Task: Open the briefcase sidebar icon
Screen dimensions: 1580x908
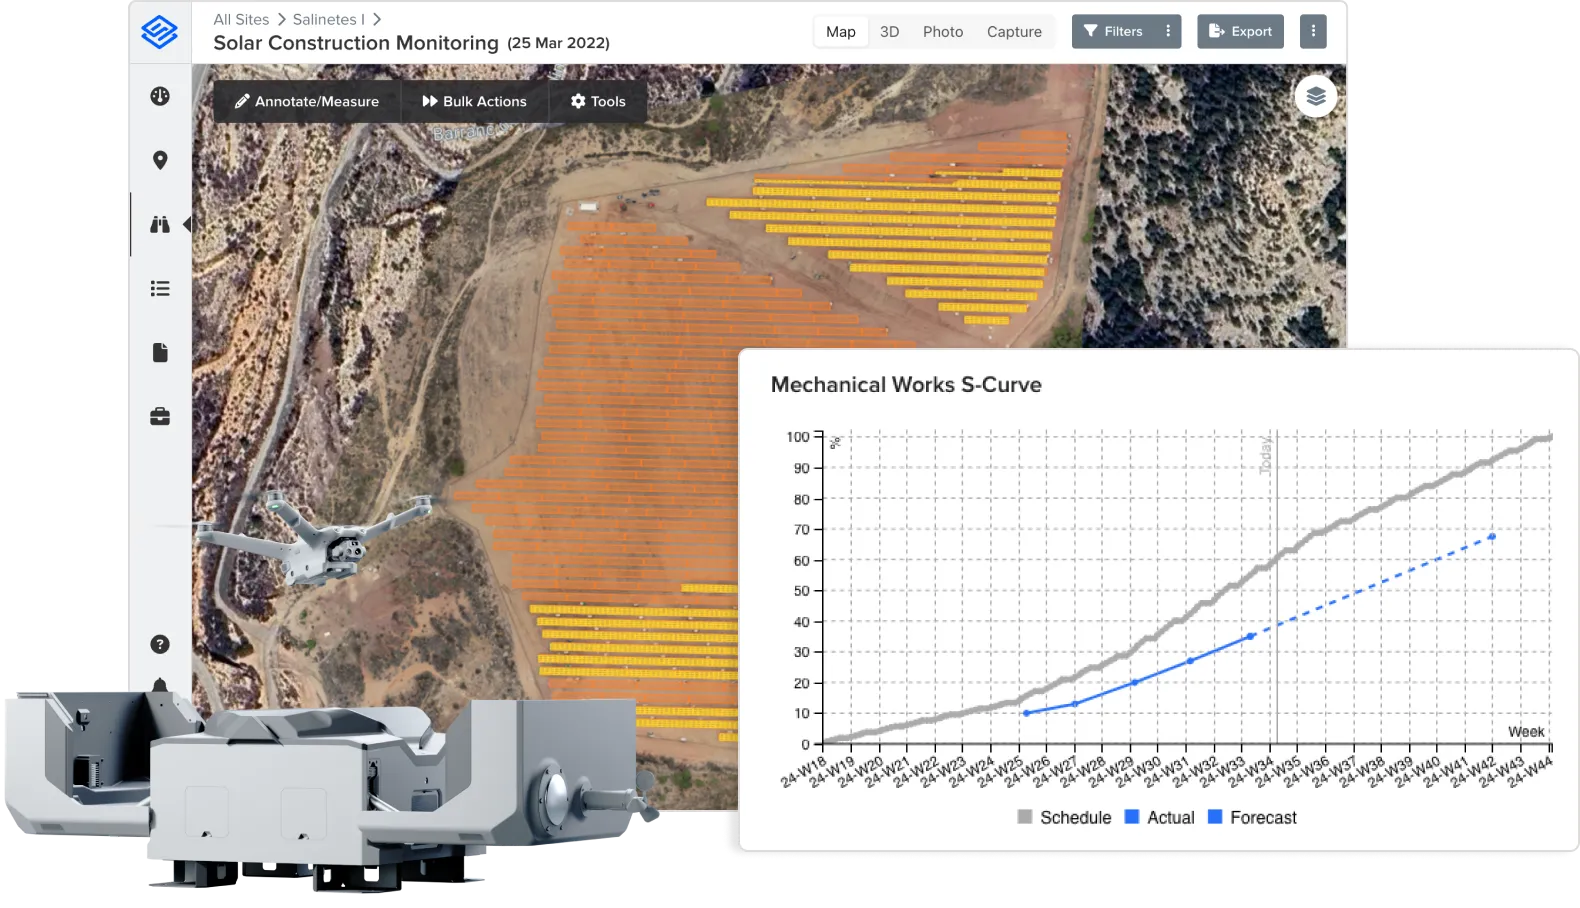Action: 160,416
